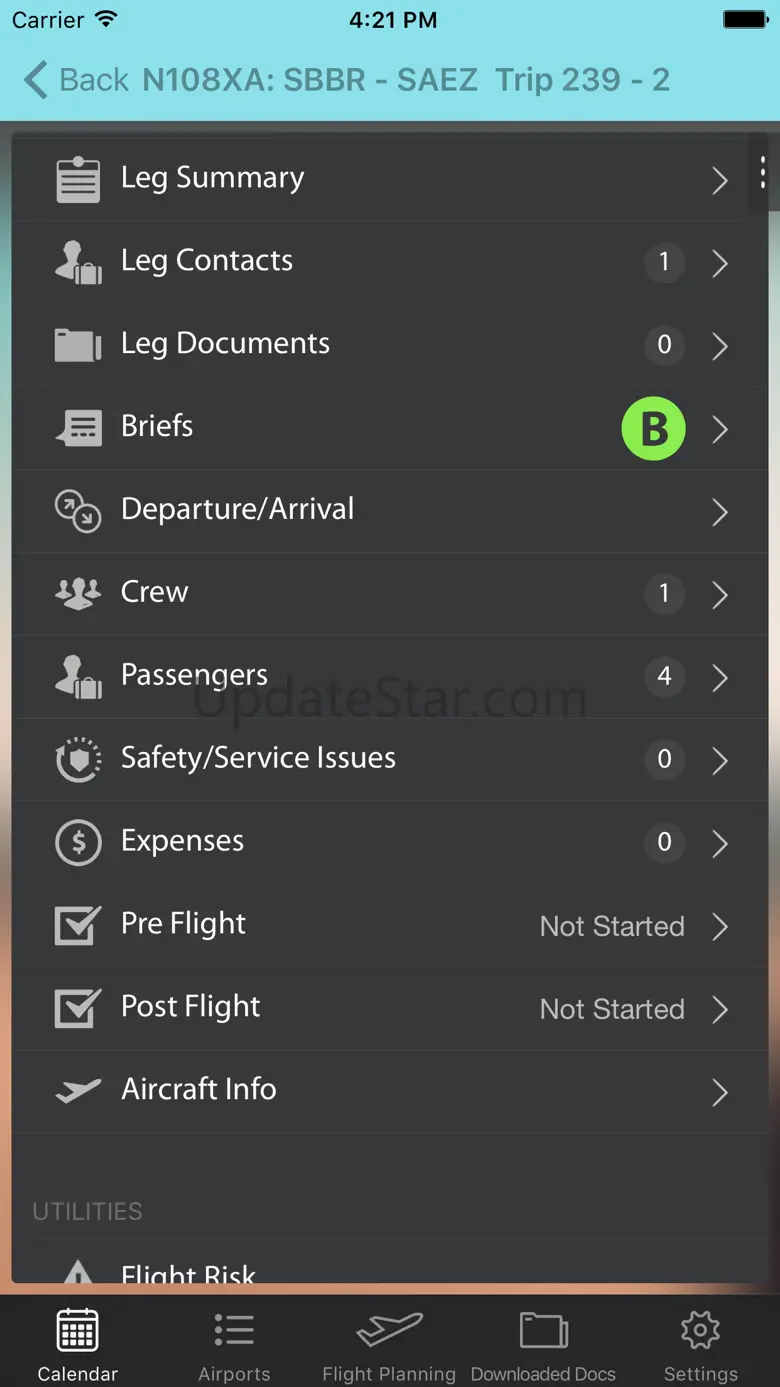Tap the Passengers count badge showing 4
This screenshot has height=1387, width=780.
(664, 677)
